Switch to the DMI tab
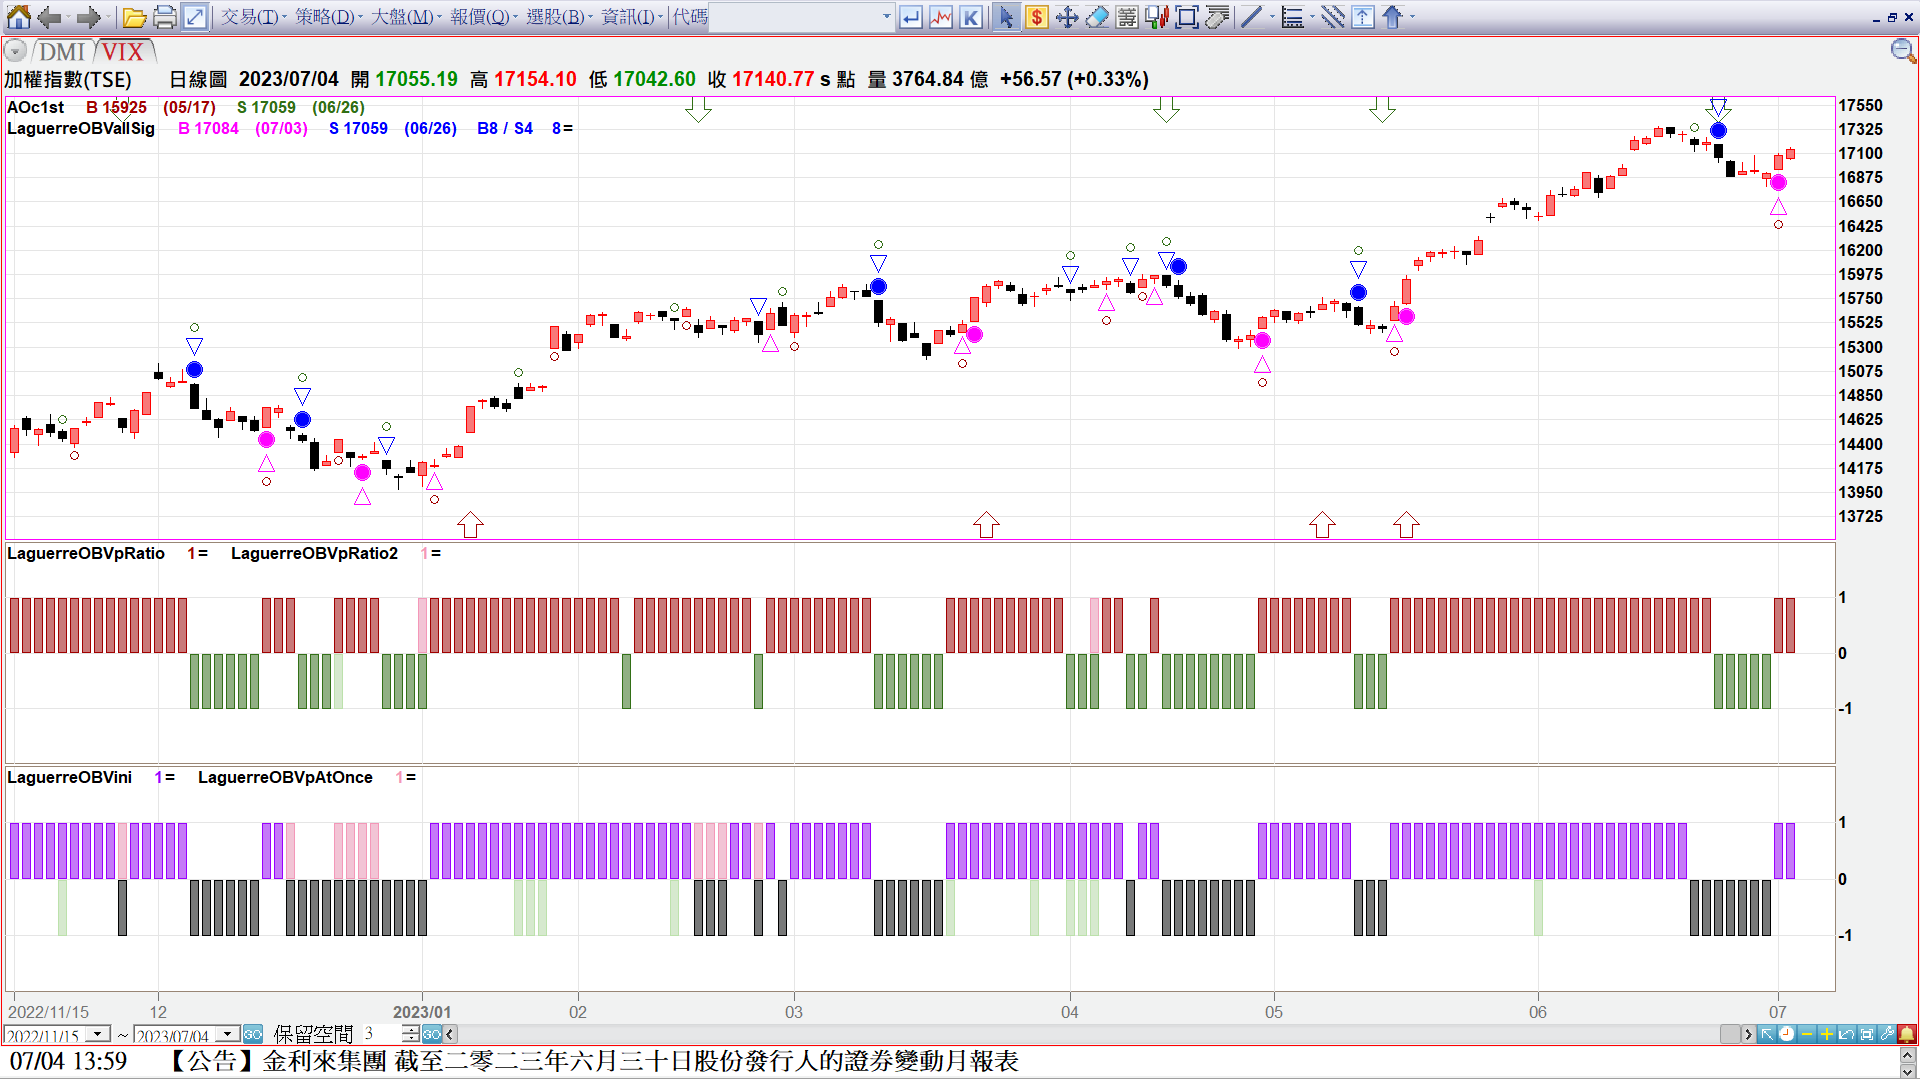The width and height of the screenshot is (1920, 1080). pos(62,51)
